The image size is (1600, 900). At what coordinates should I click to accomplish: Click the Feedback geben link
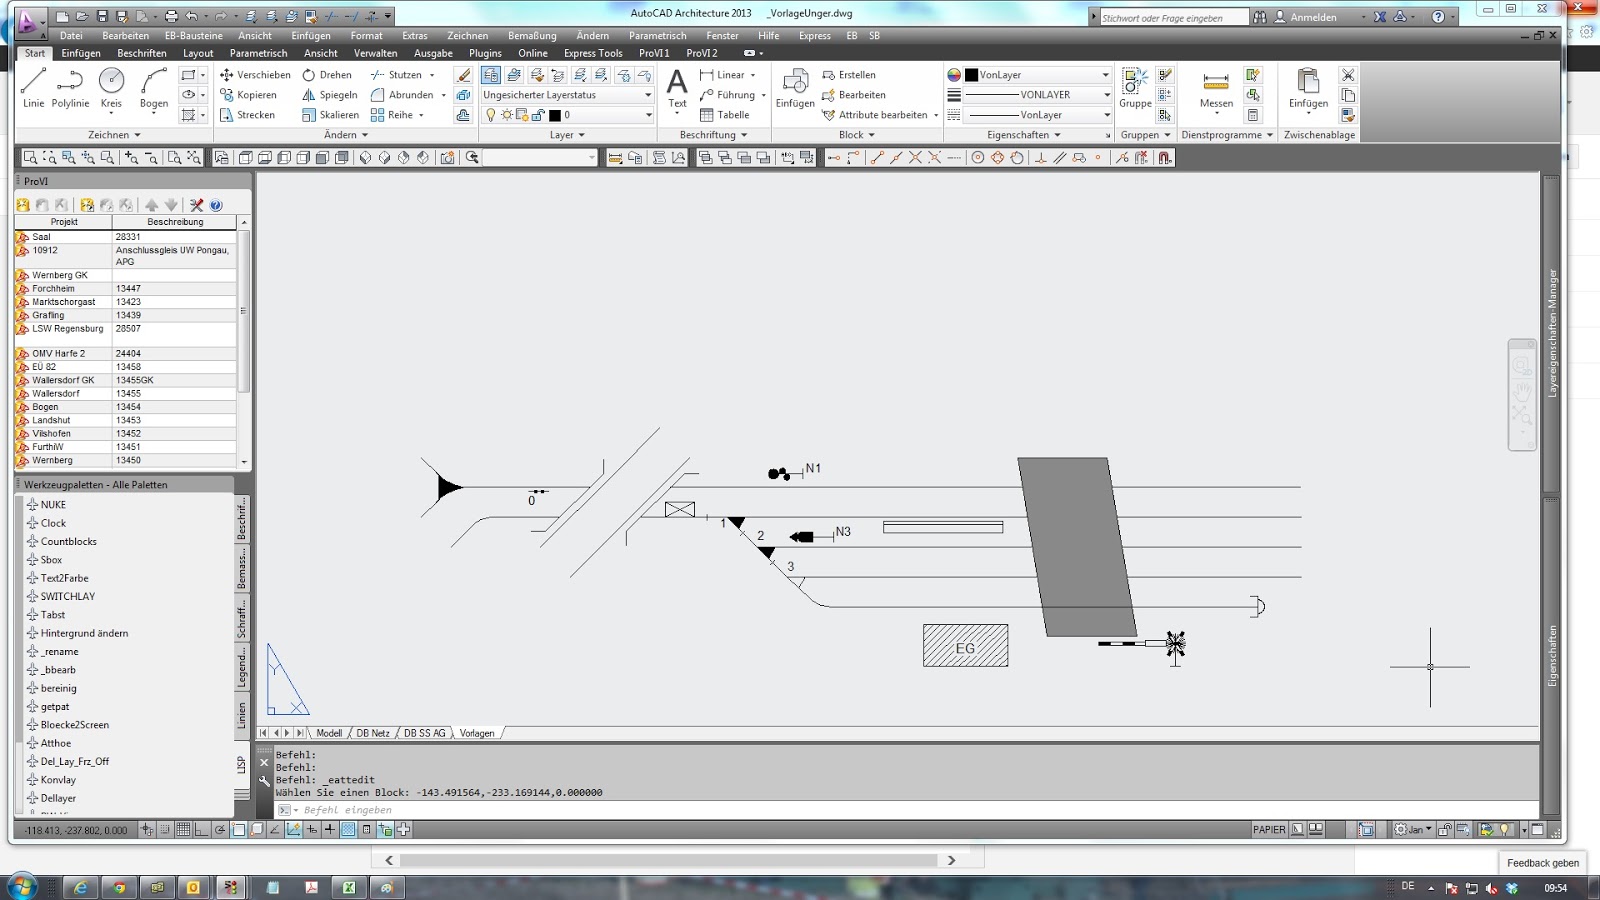click(x=1543, y=863)
